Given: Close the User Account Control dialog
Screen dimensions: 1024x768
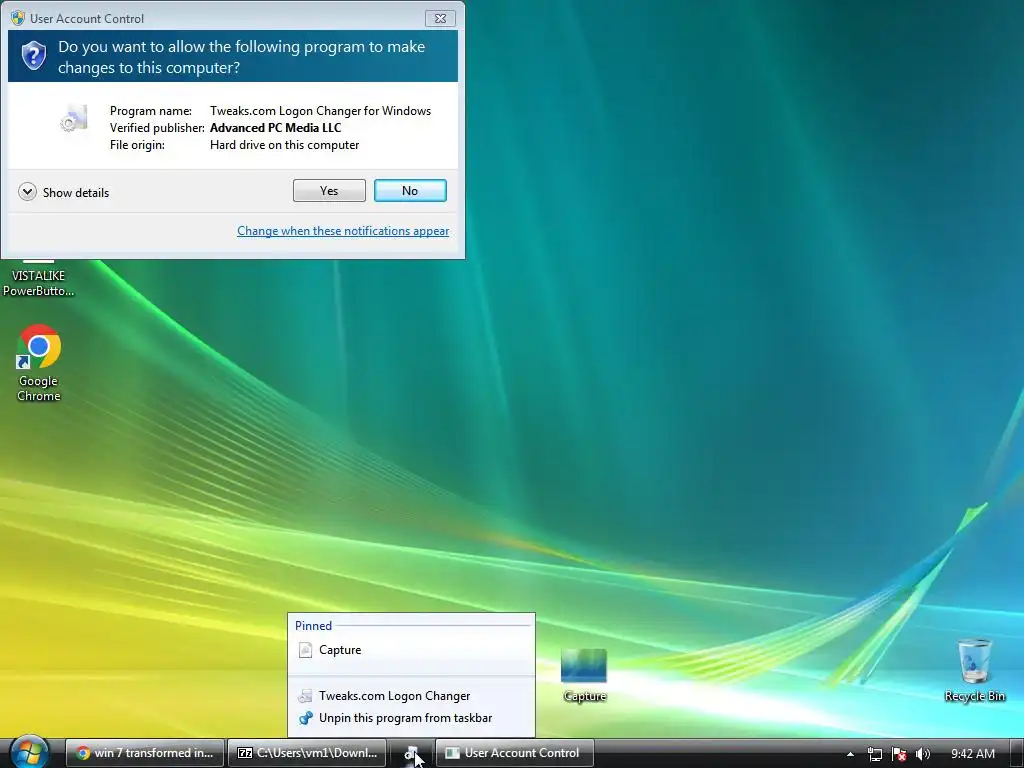Looking at the screenshot, I should coord(440,18).
